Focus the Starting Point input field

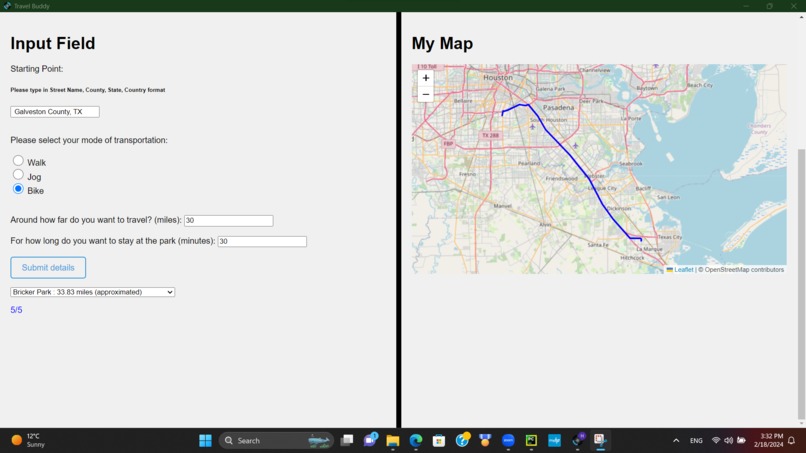pyautogui.click(x=55, y=112)
